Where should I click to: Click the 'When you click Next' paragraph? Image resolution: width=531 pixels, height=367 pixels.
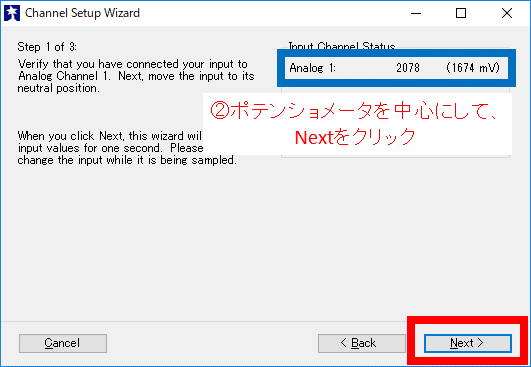(127, 148)
